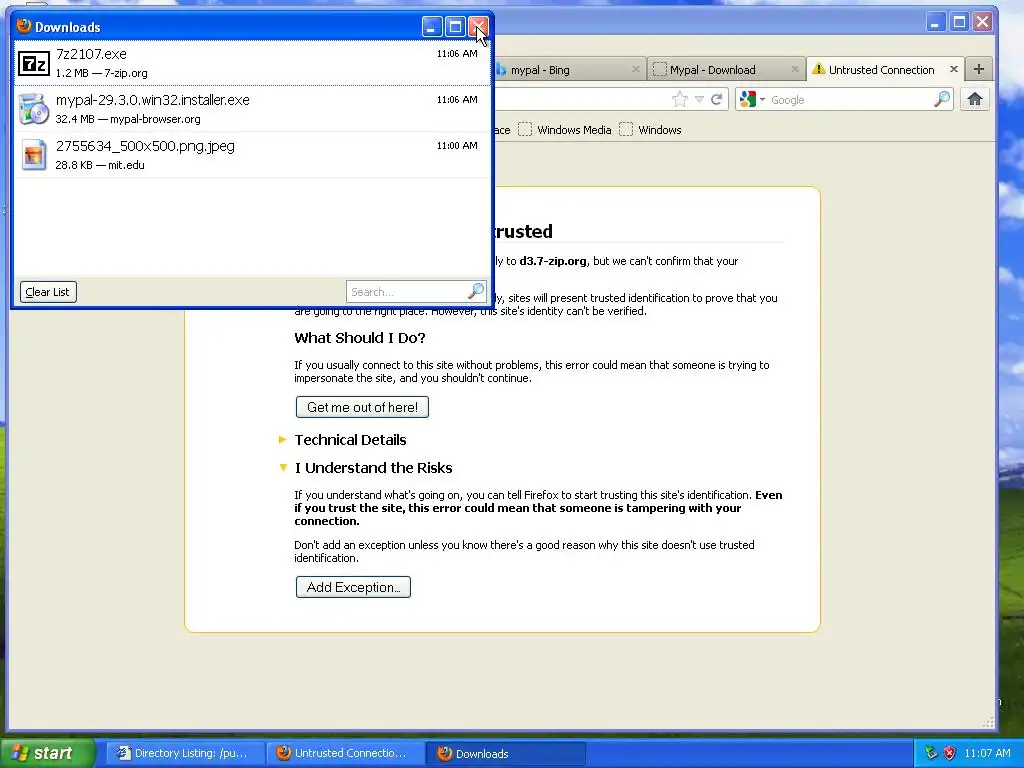Select the Untrusted Connection tab
The height and width of the screenshot is (768, 1024).
point(881,70)
